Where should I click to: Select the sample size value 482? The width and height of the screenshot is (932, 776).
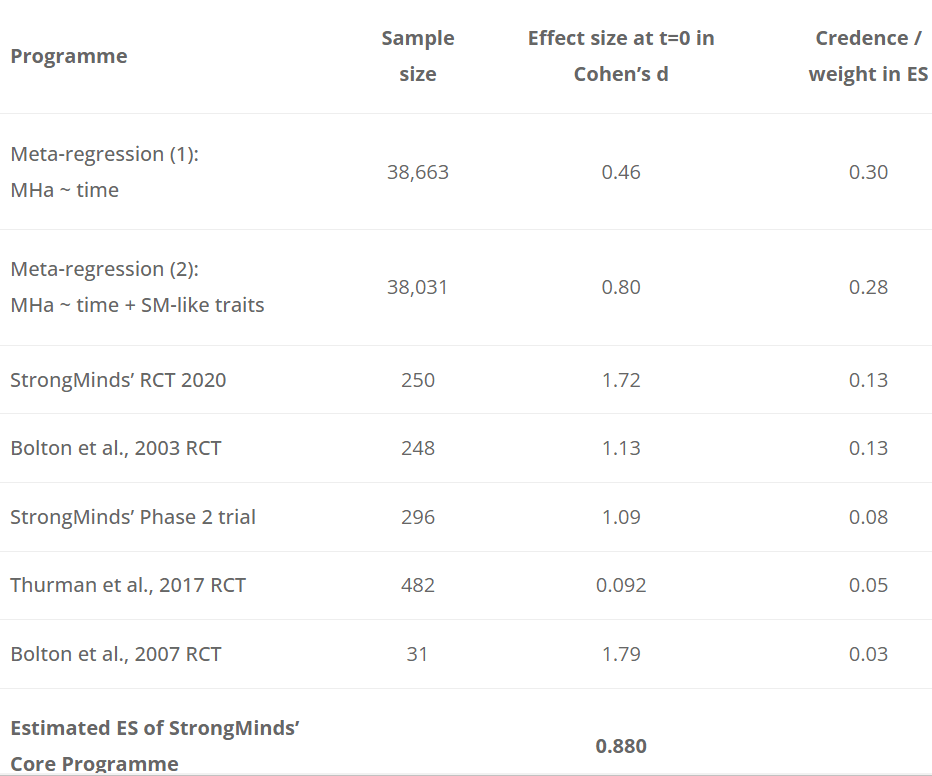pos(418,585)
